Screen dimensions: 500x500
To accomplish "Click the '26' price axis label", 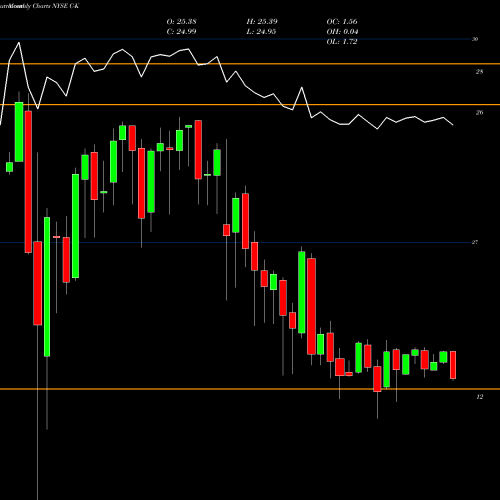I will pos(479,113).
